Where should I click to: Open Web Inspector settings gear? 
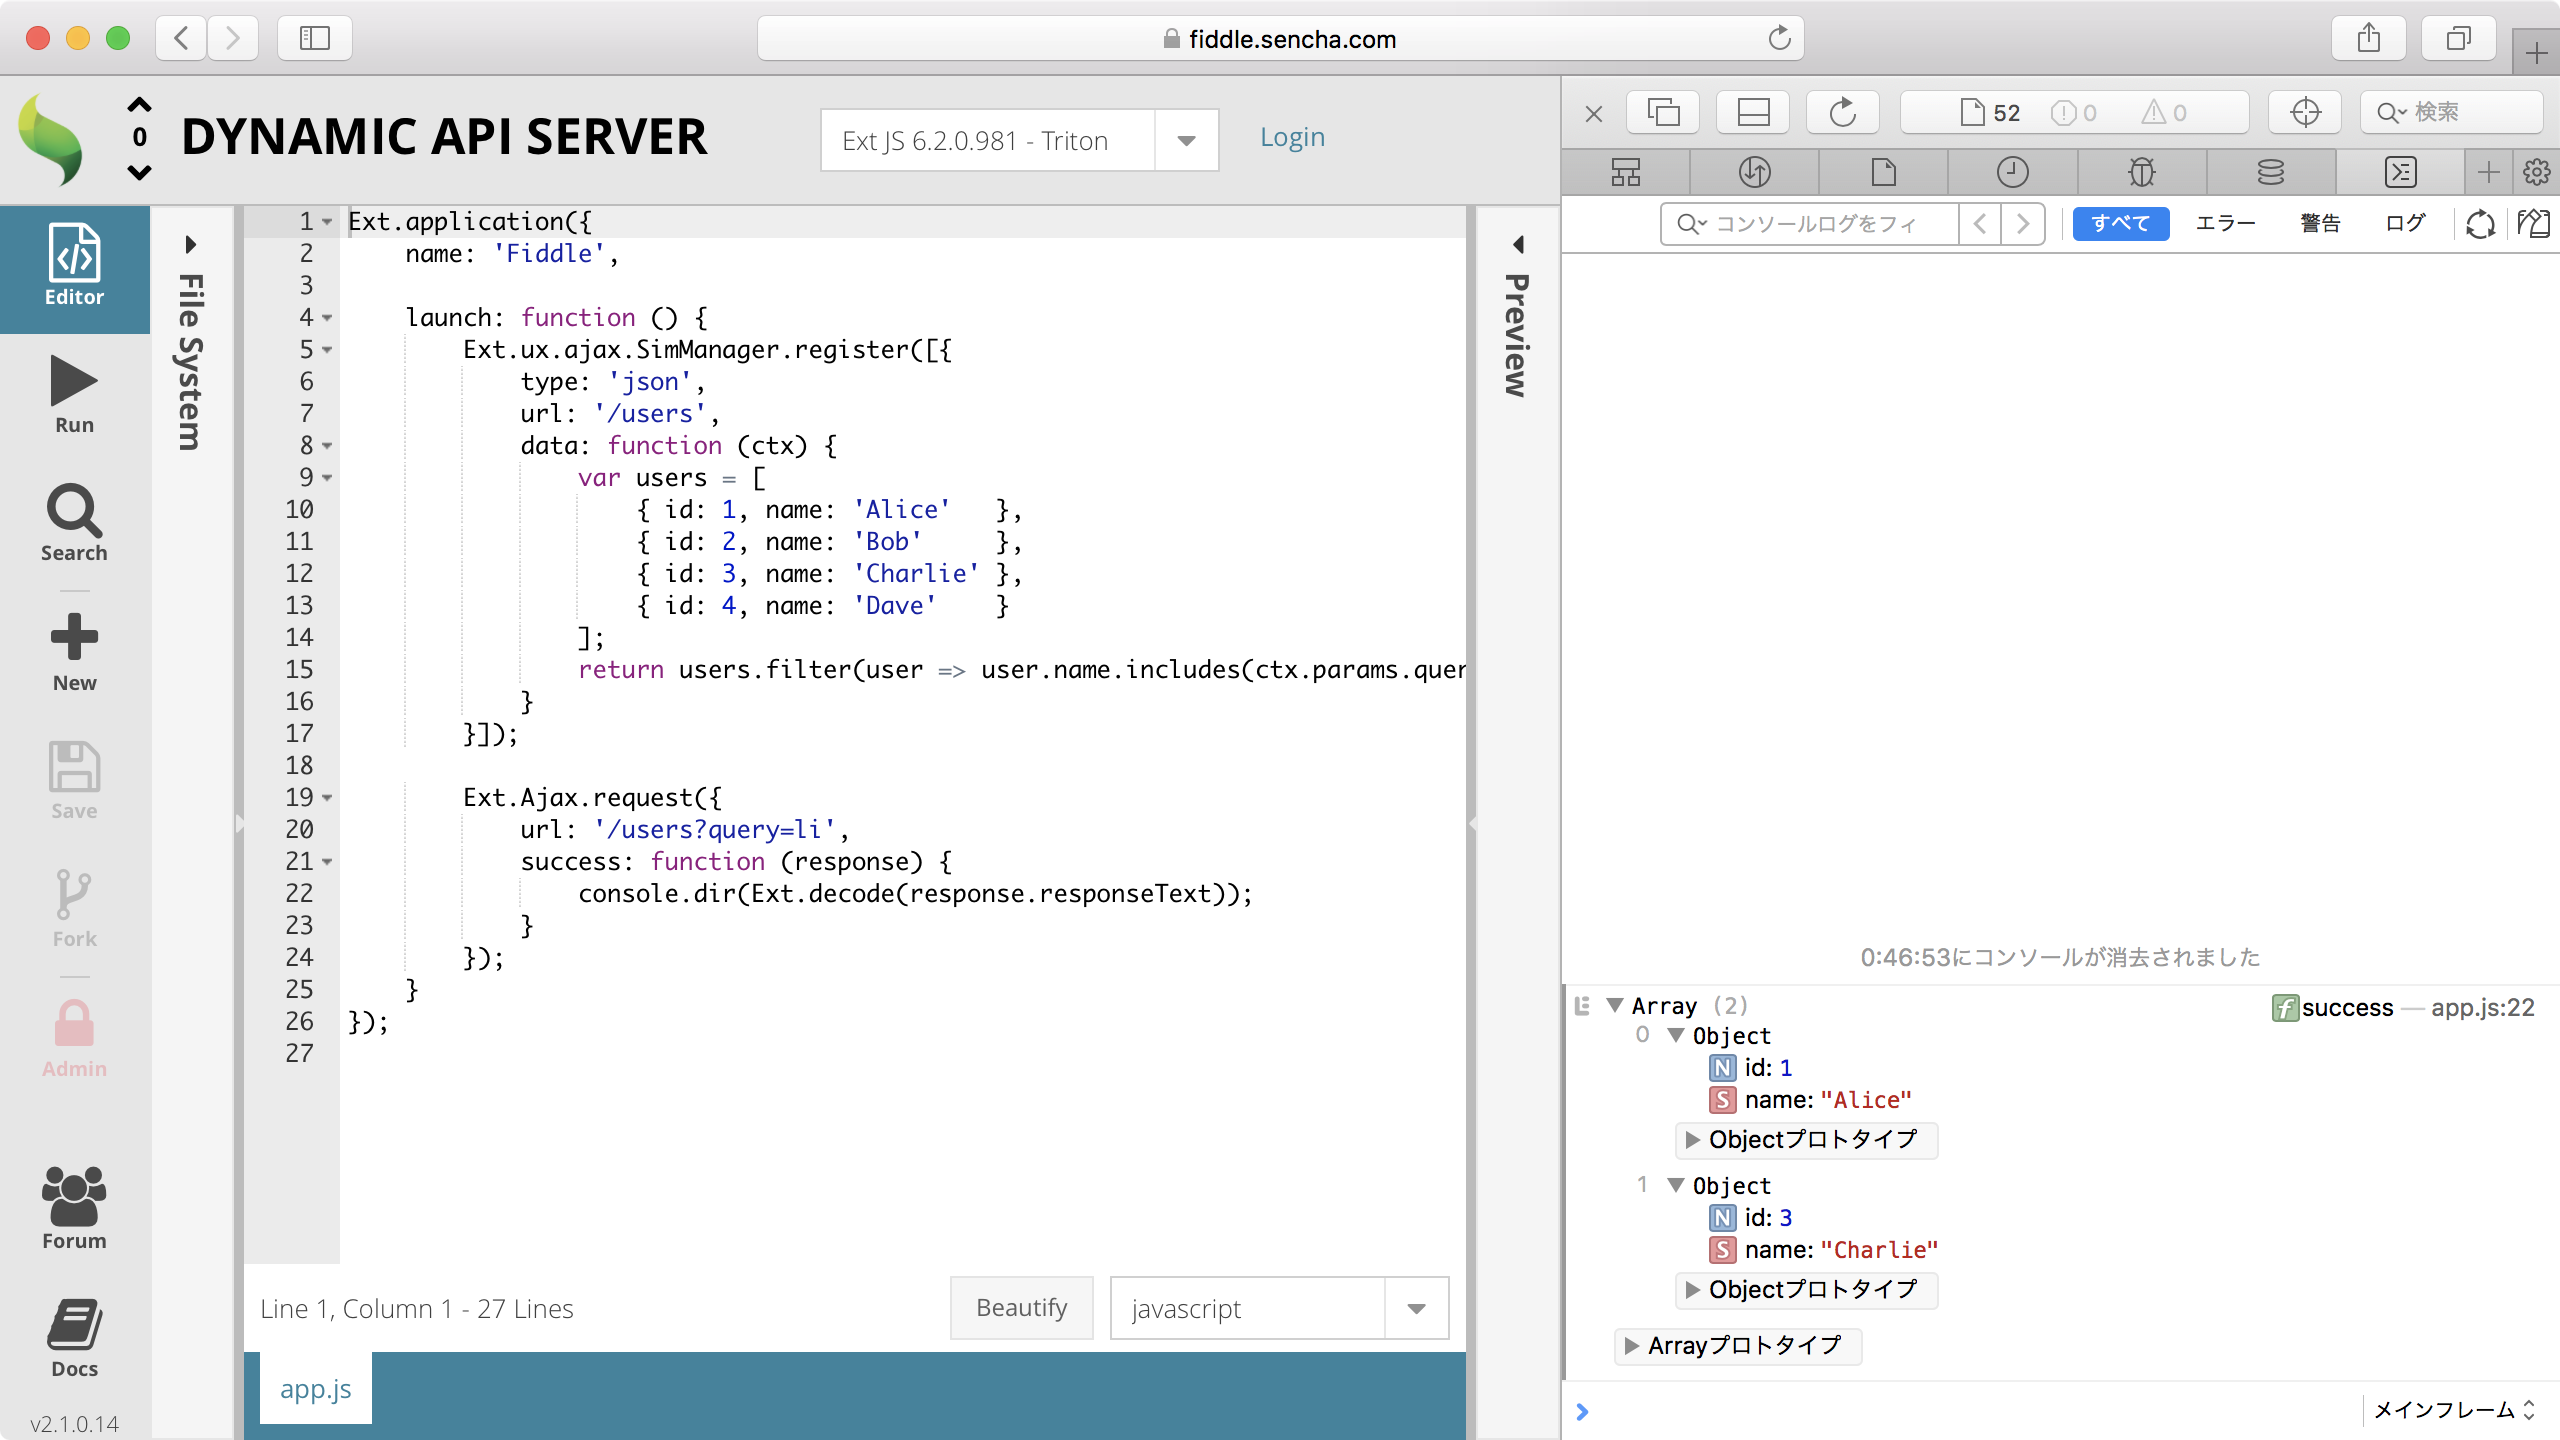coord(2535,172)
